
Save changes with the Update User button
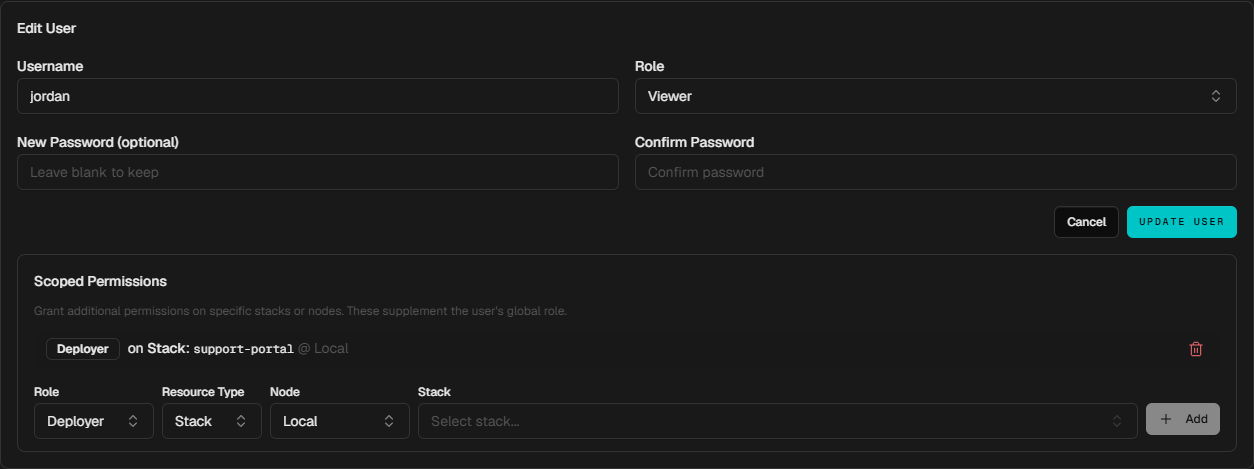(x=1182, y=222)
